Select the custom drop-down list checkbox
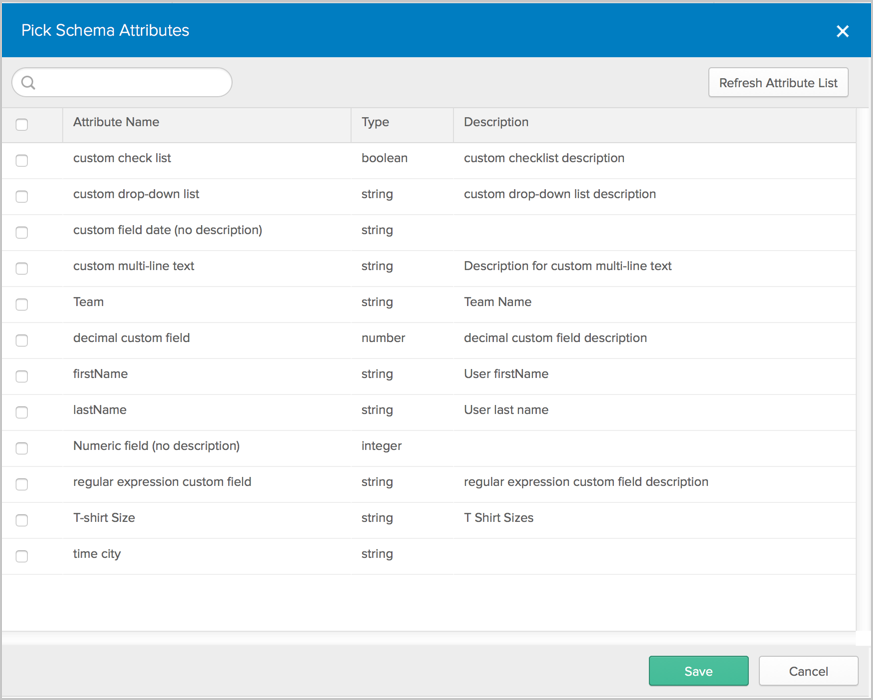This screenshot has width=873, height=700. 22,196
